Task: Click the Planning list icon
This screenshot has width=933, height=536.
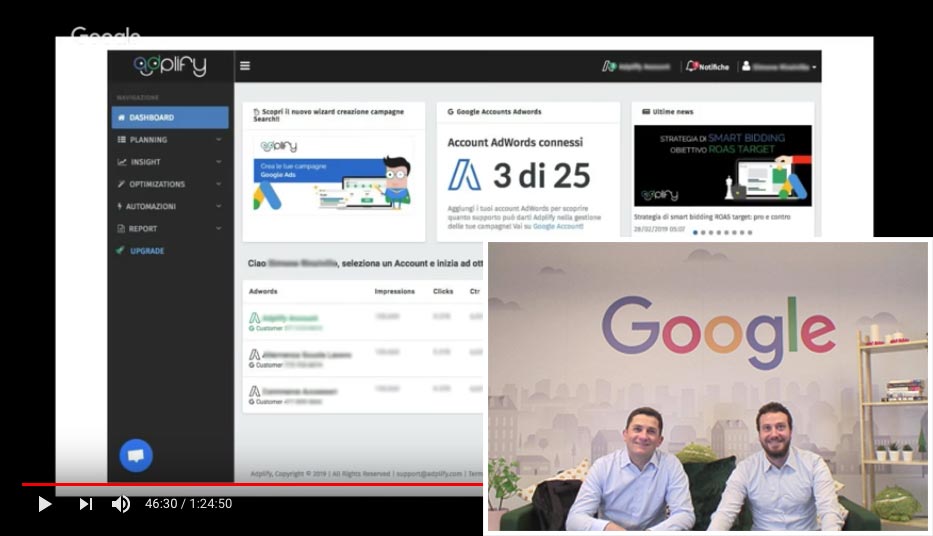Action: (121, 140)
